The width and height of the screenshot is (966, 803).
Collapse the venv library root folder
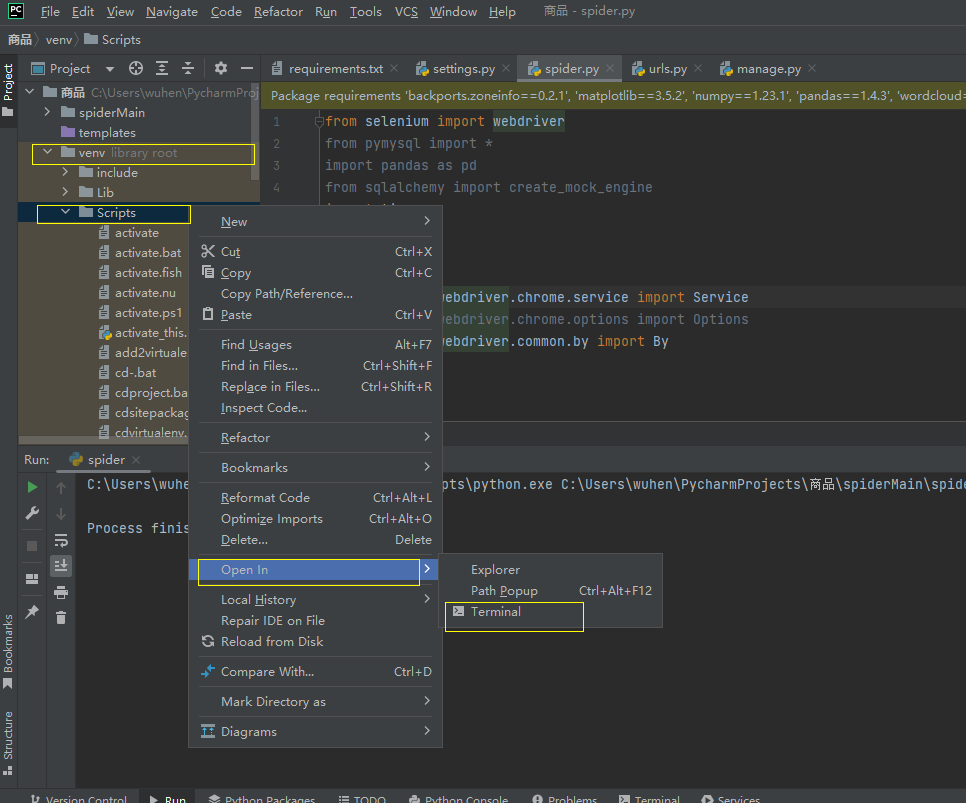[x=47, y=152]
